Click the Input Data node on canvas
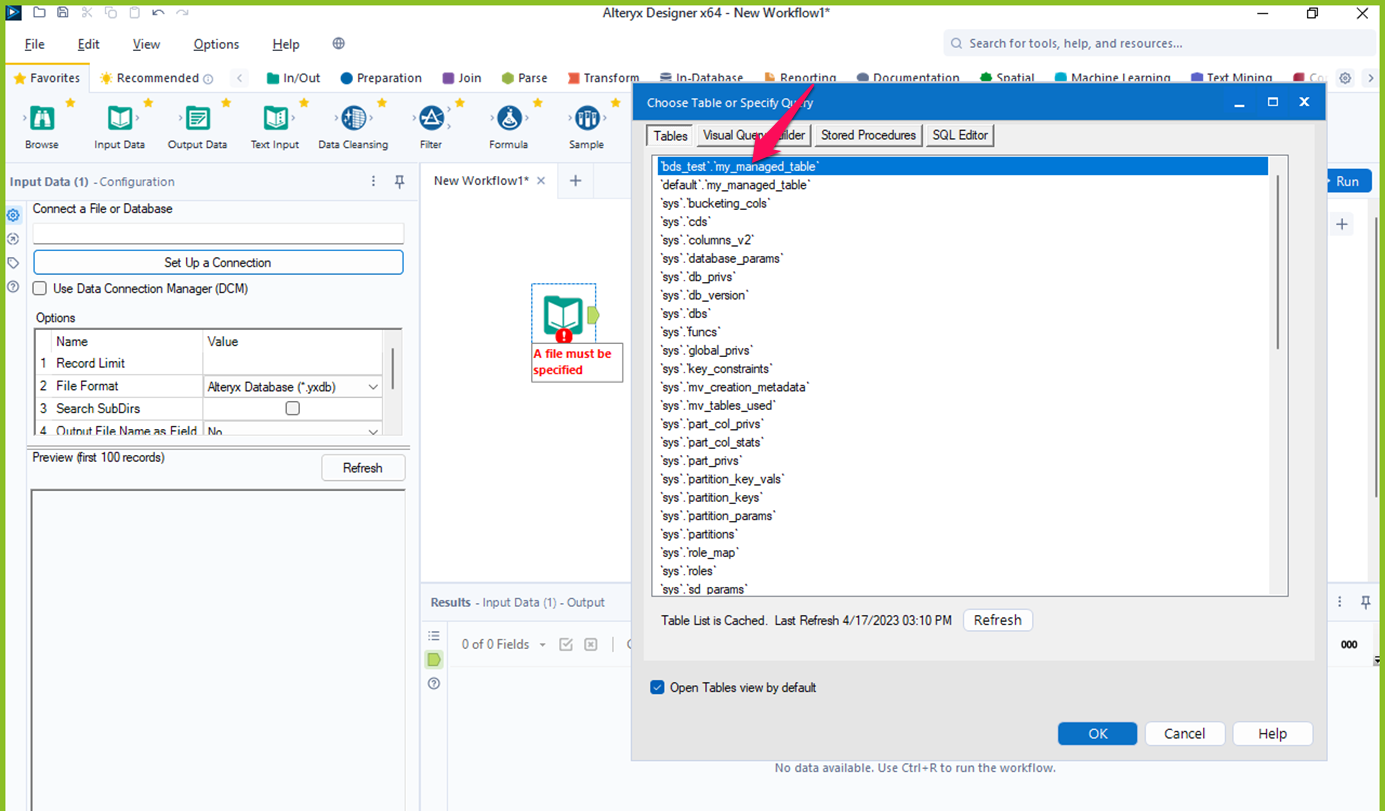1385x811 pixels. click(564, 316)
